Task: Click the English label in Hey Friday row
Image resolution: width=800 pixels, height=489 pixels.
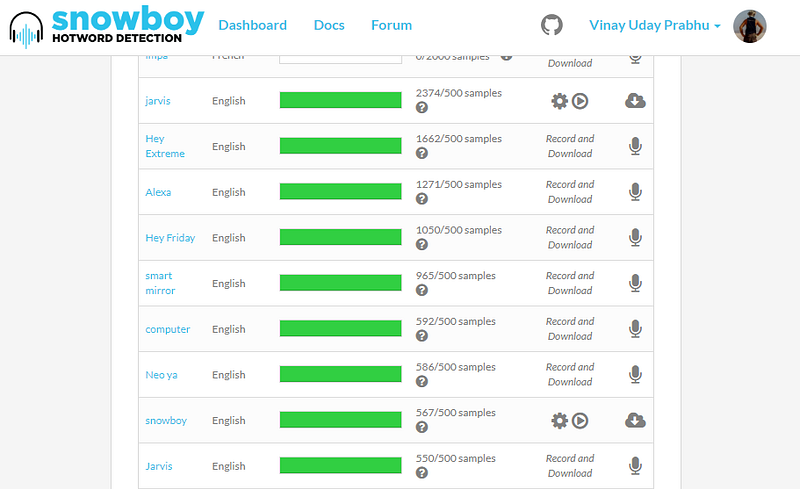Action: point(229,238)
